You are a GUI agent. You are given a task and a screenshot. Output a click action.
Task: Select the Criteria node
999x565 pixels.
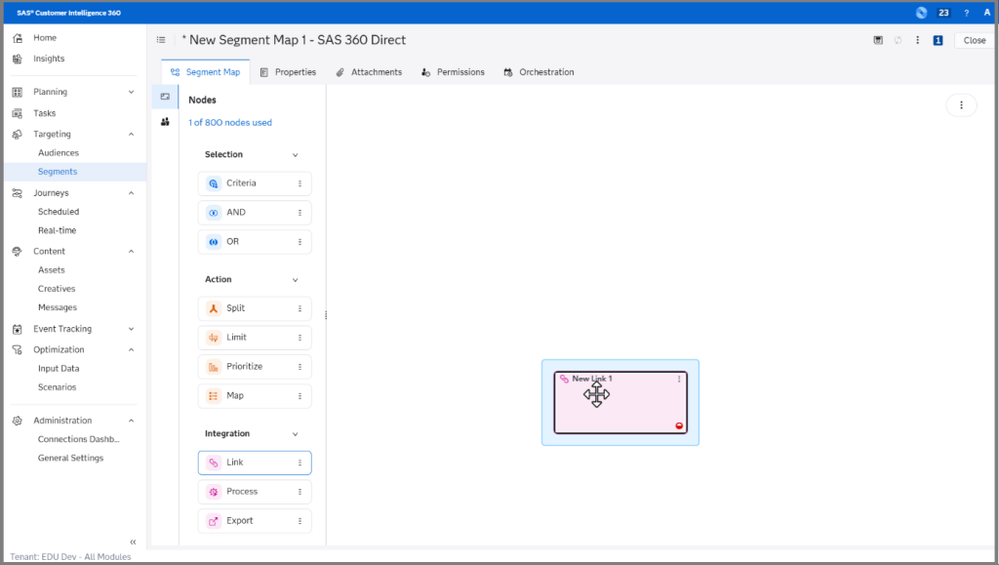[254, 183]
